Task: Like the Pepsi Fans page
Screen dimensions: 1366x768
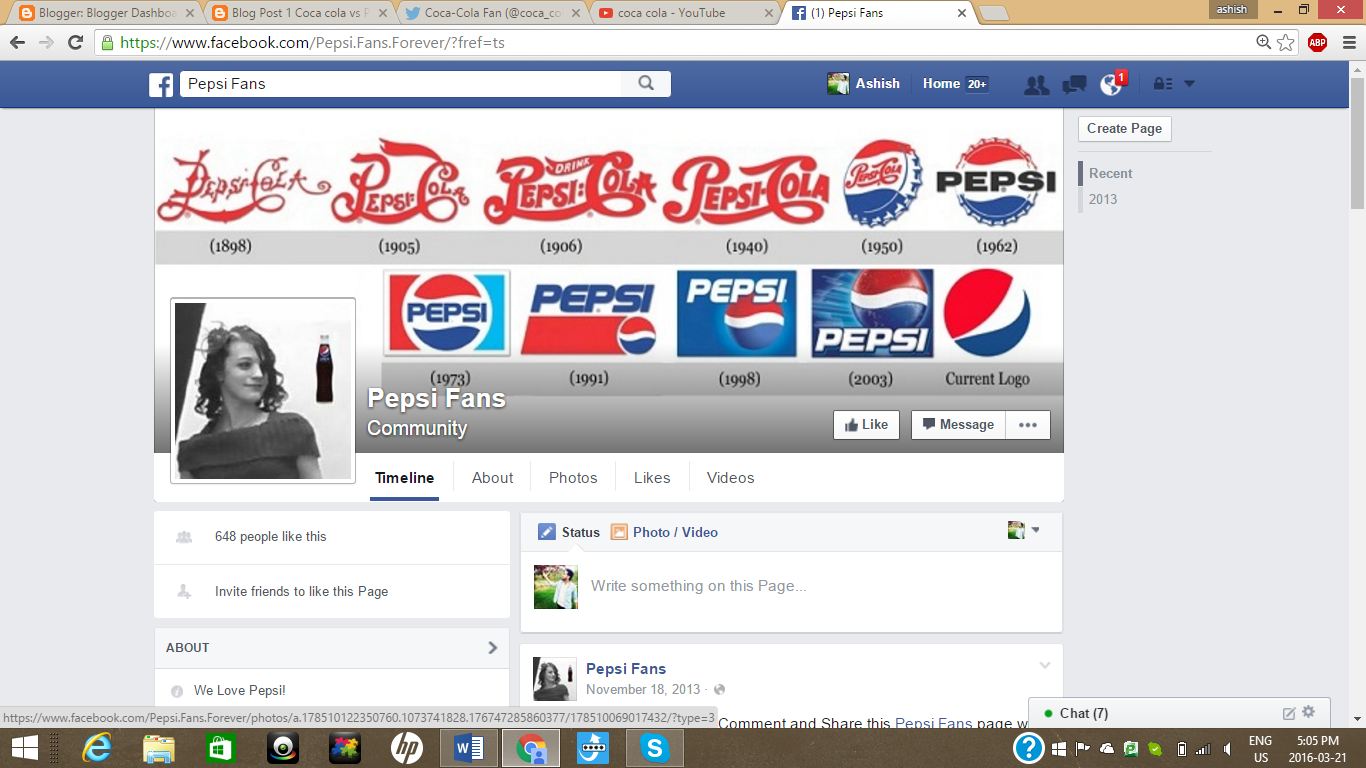Action: [866, 424]
